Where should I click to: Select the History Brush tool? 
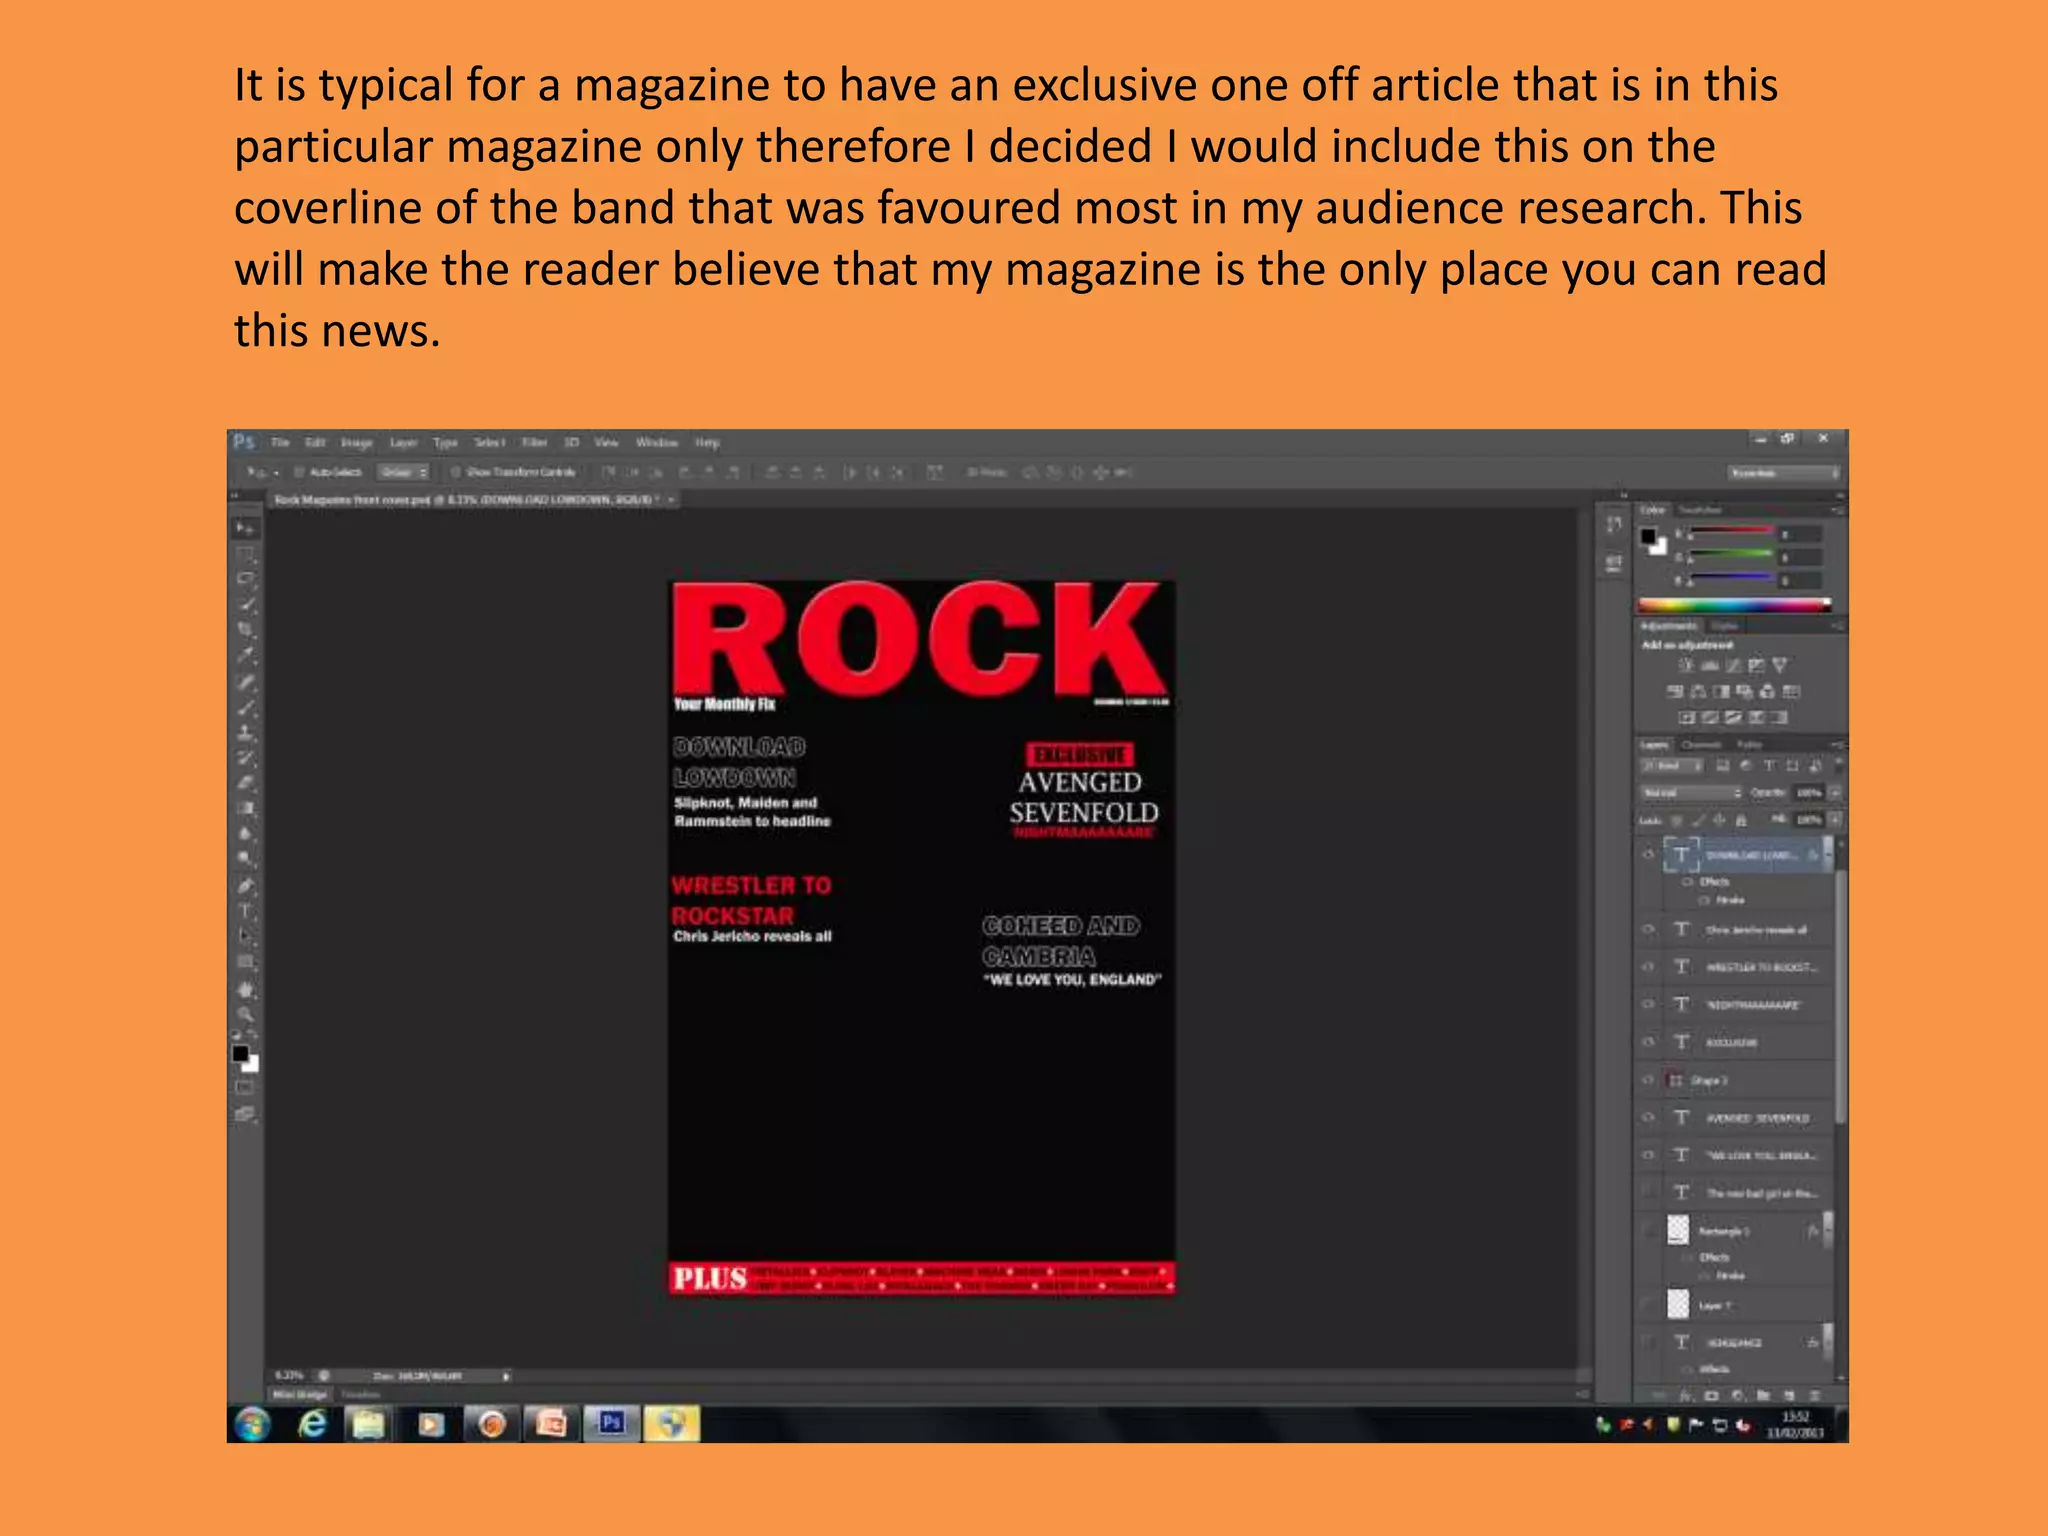245,758
